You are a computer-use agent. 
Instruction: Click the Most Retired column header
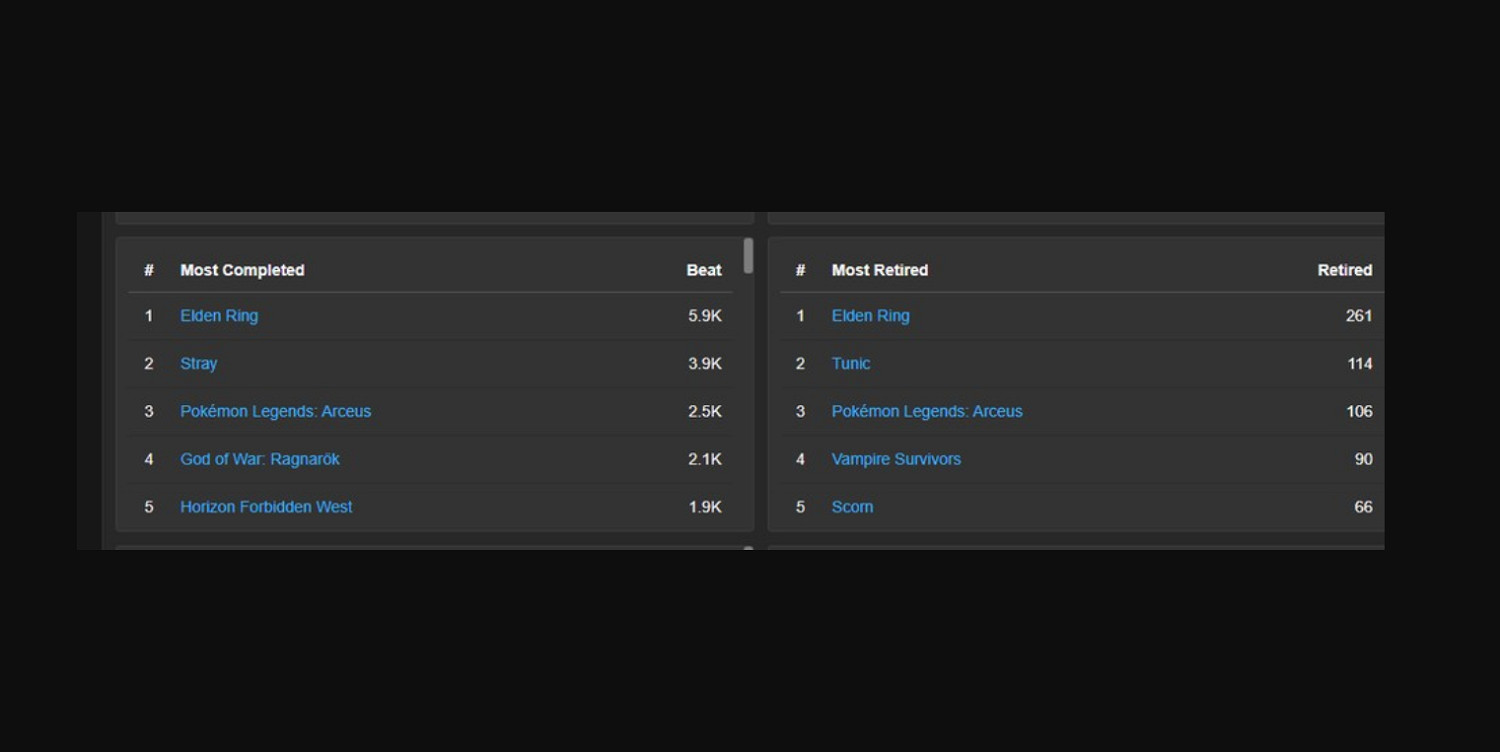coord(879,271)
